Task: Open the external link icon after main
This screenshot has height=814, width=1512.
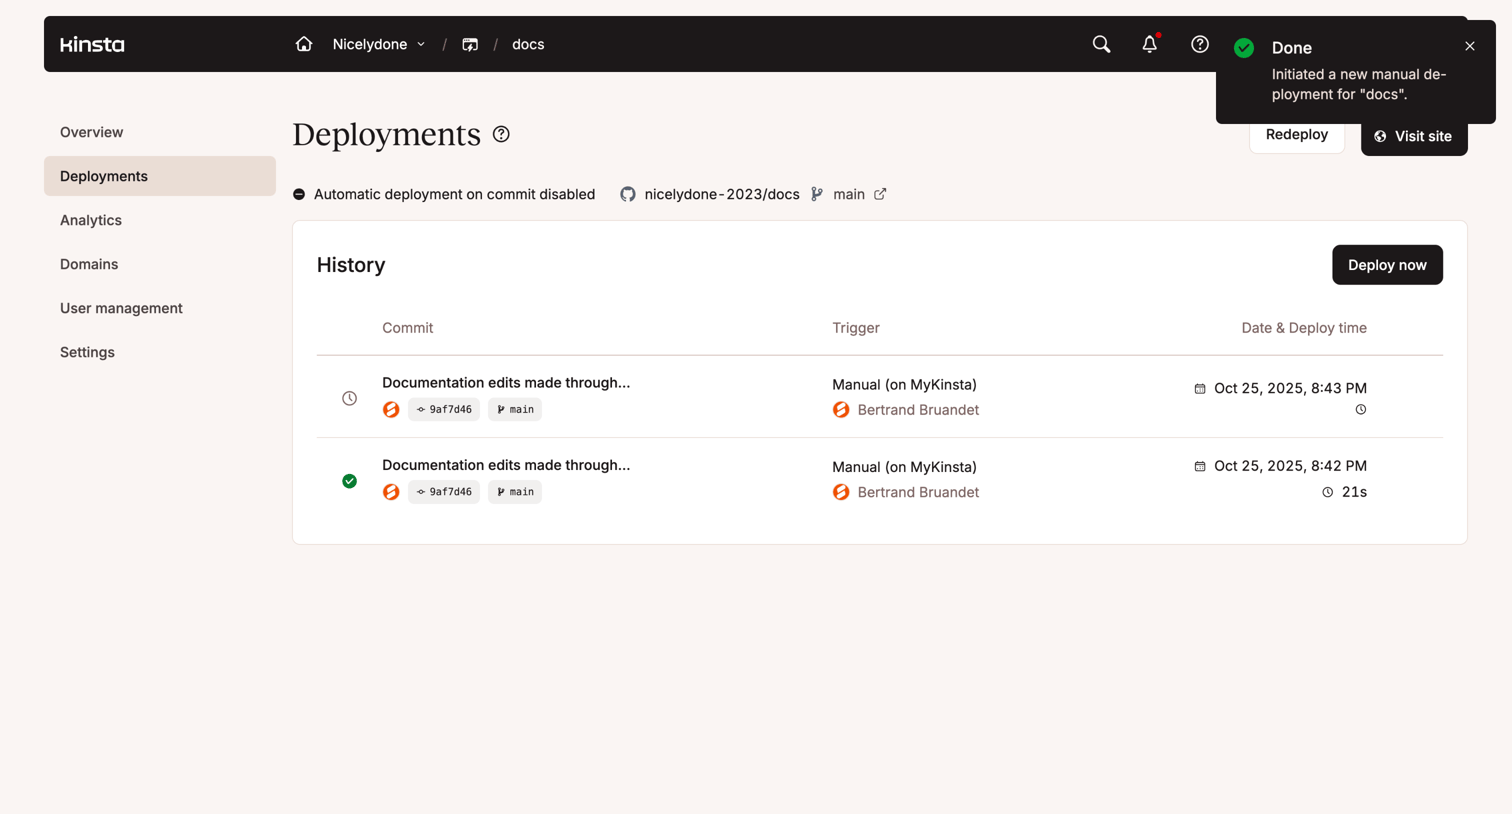Action: 880,194
